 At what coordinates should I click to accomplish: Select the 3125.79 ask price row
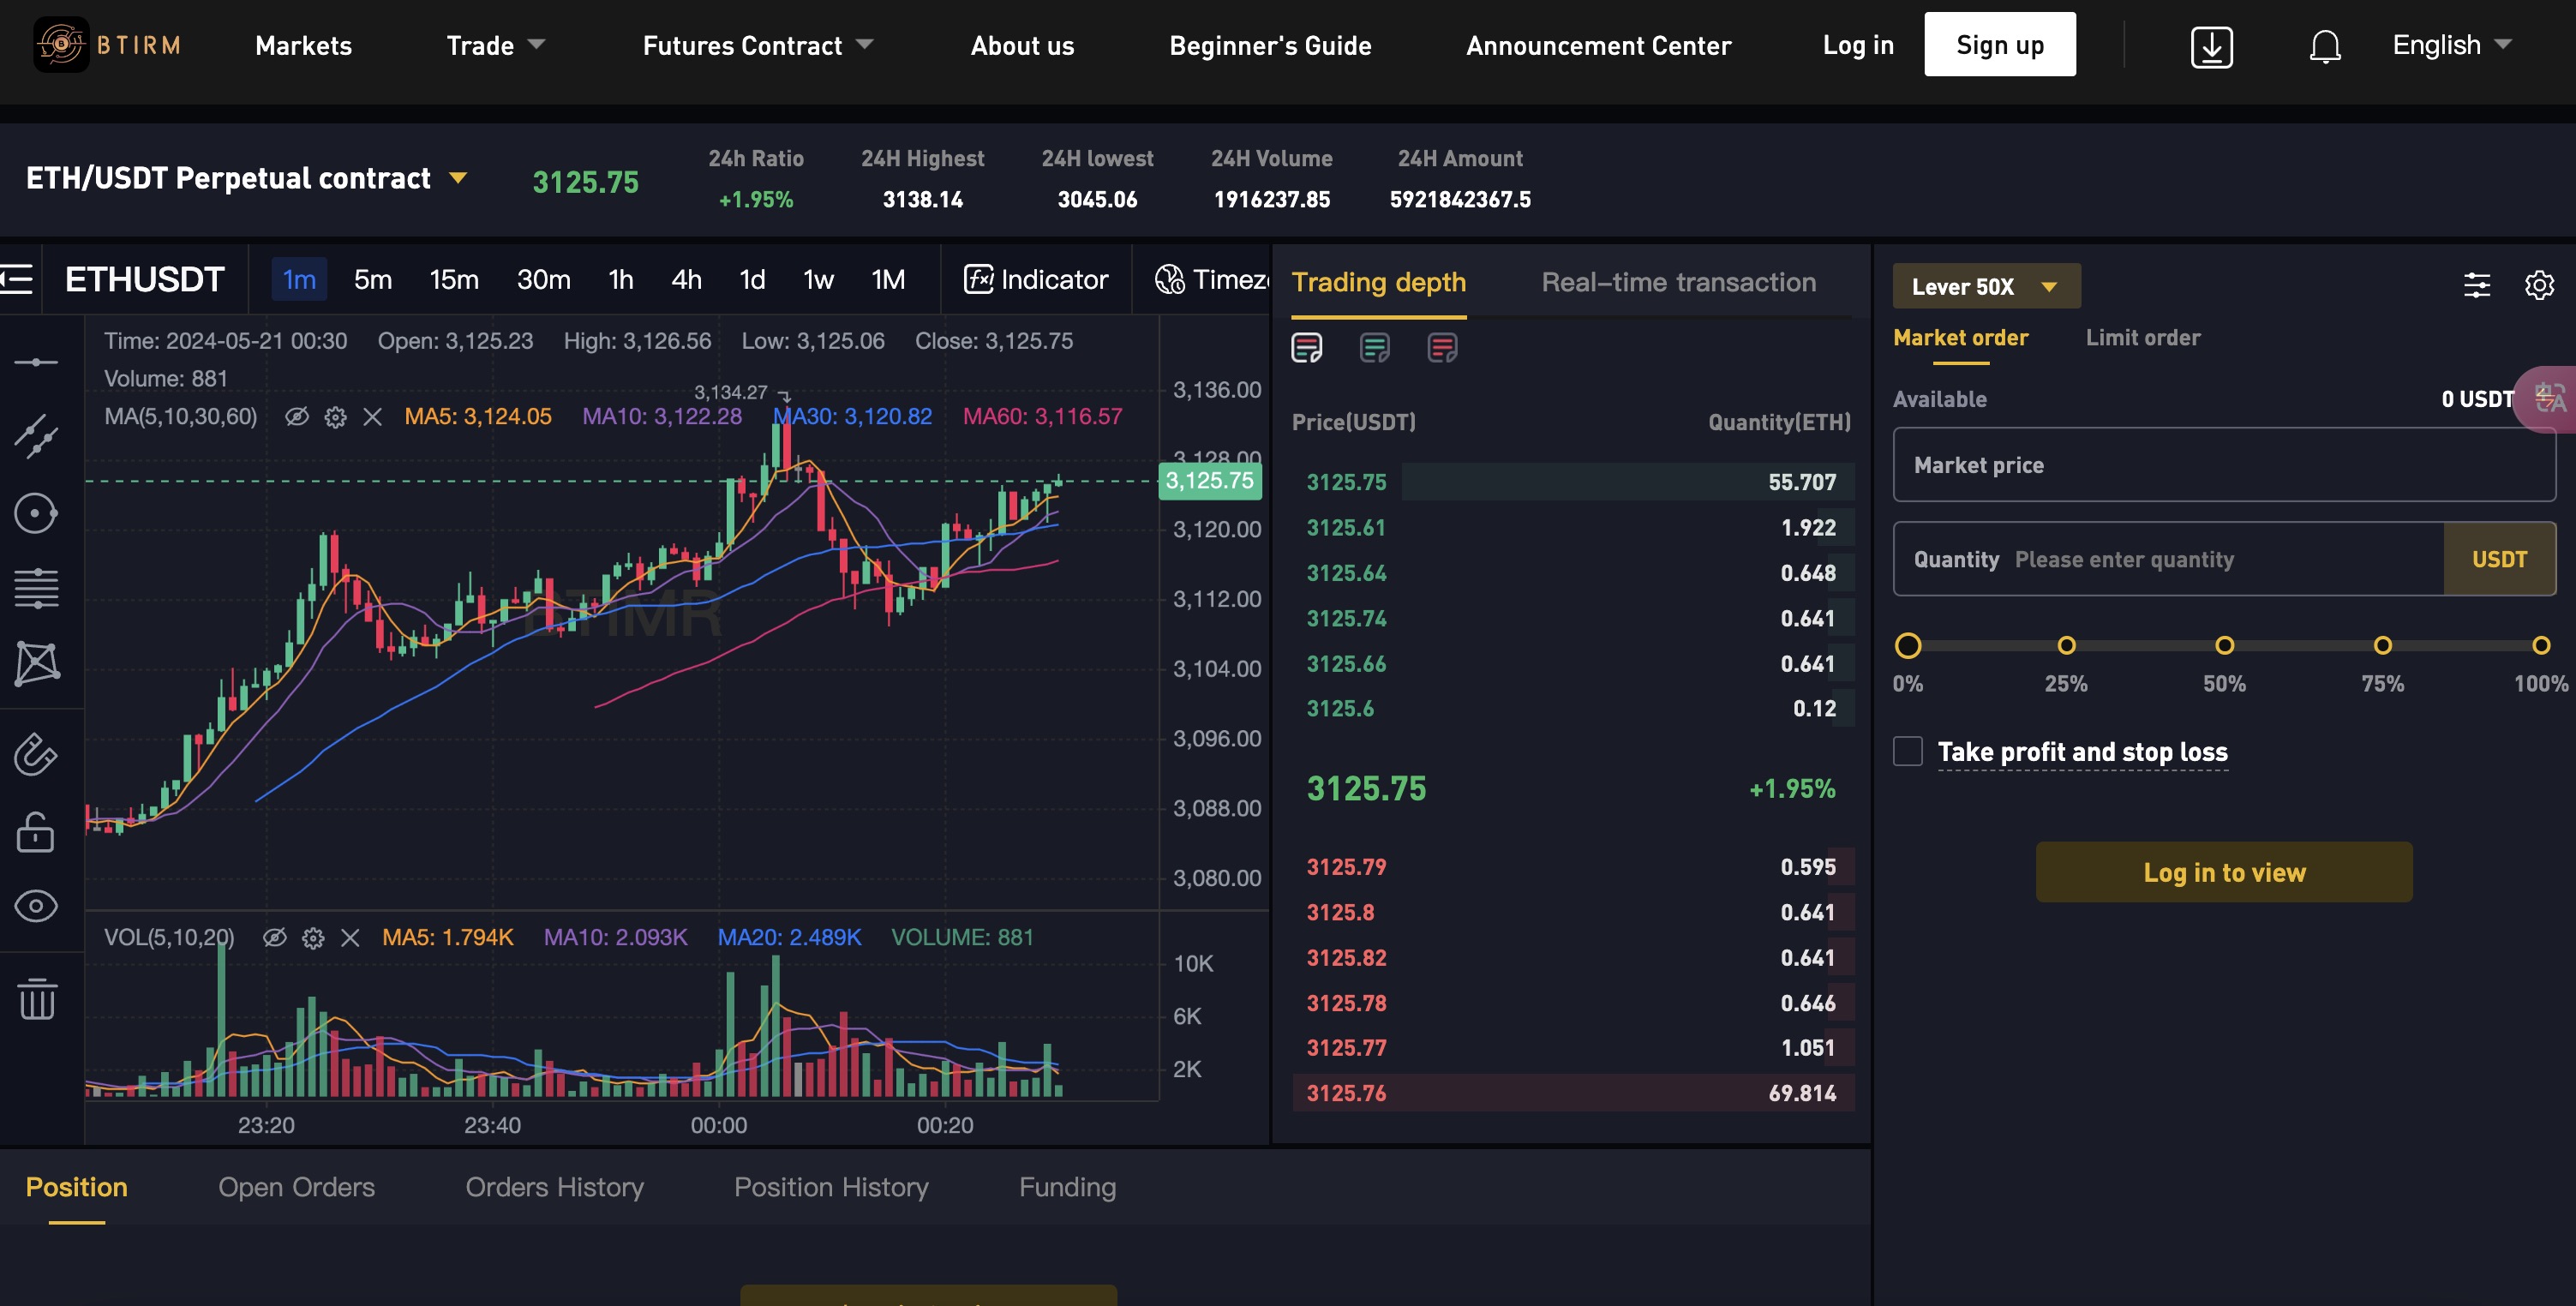tap(1572, 867)
